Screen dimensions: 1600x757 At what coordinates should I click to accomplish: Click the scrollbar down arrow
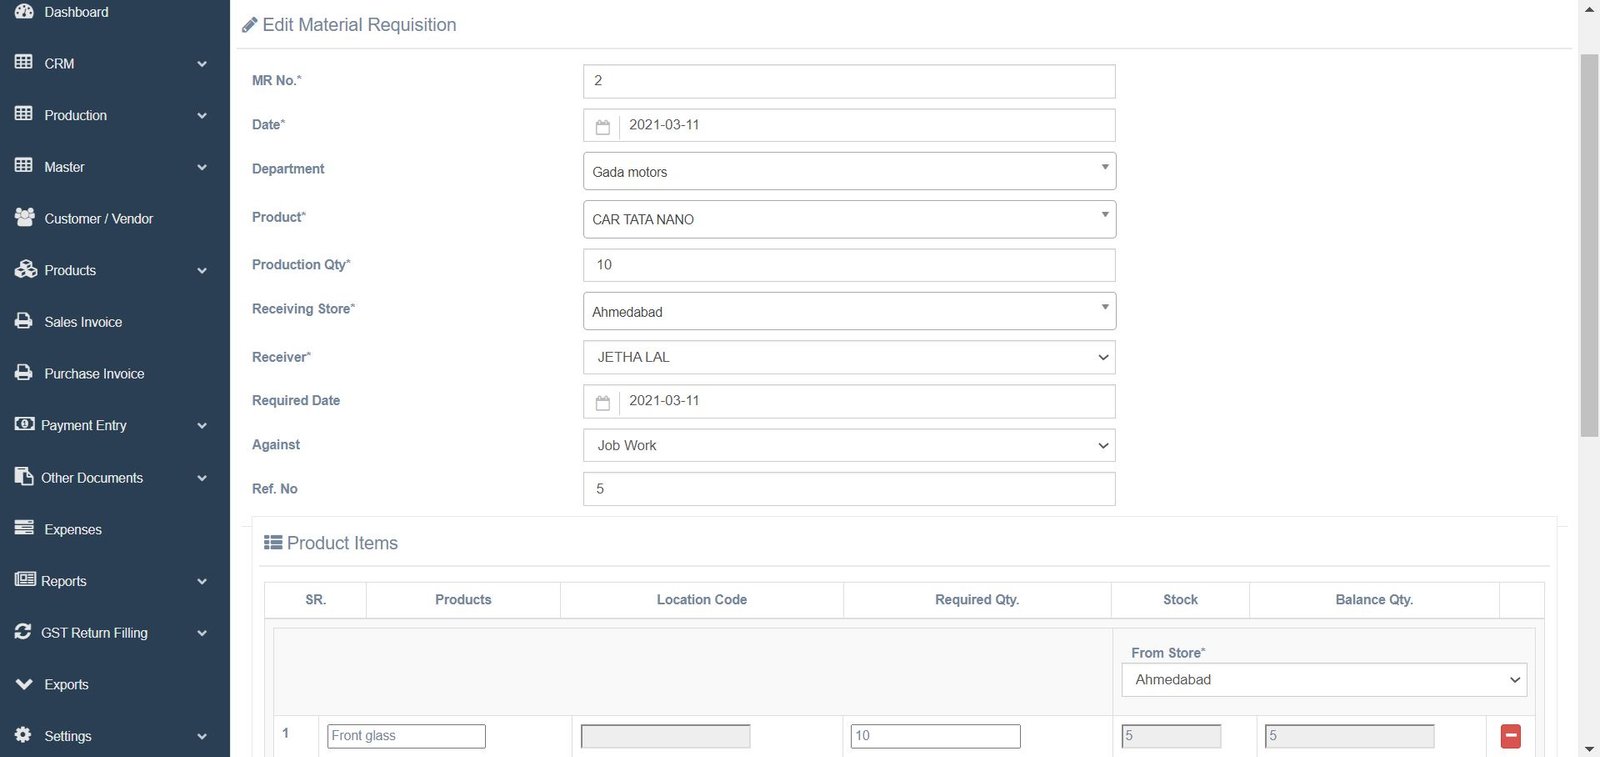(x=1589, y=748)
